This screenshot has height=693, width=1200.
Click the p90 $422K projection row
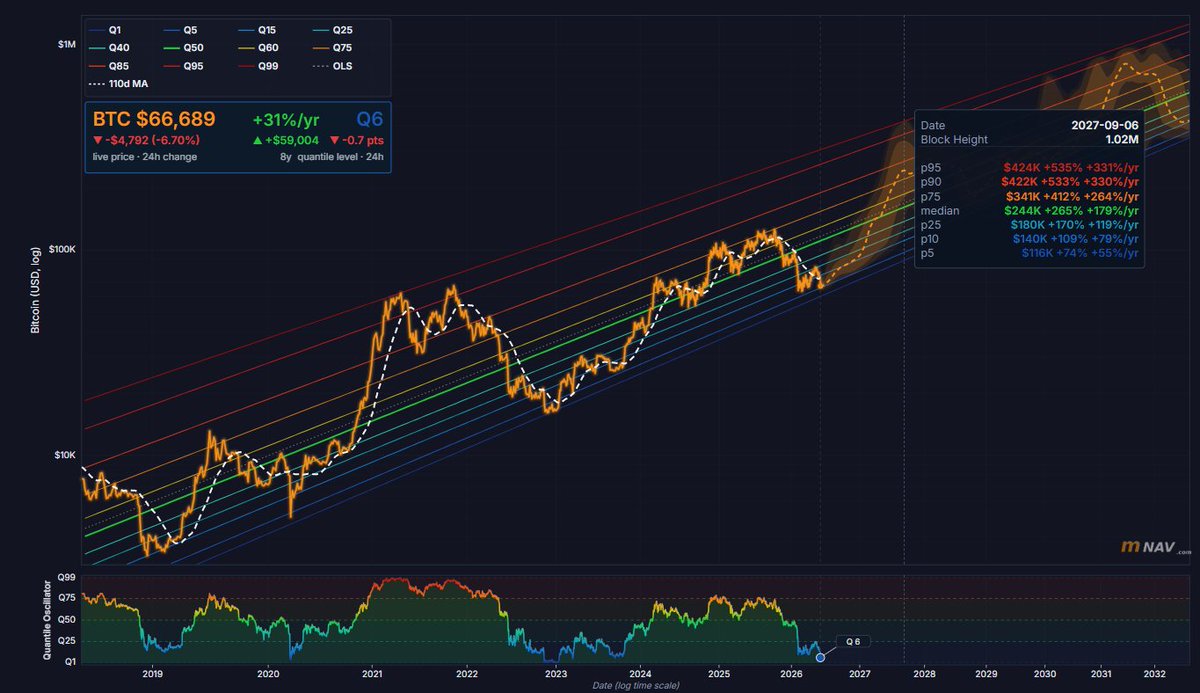pyautogui.click(x=1030, y=181)
